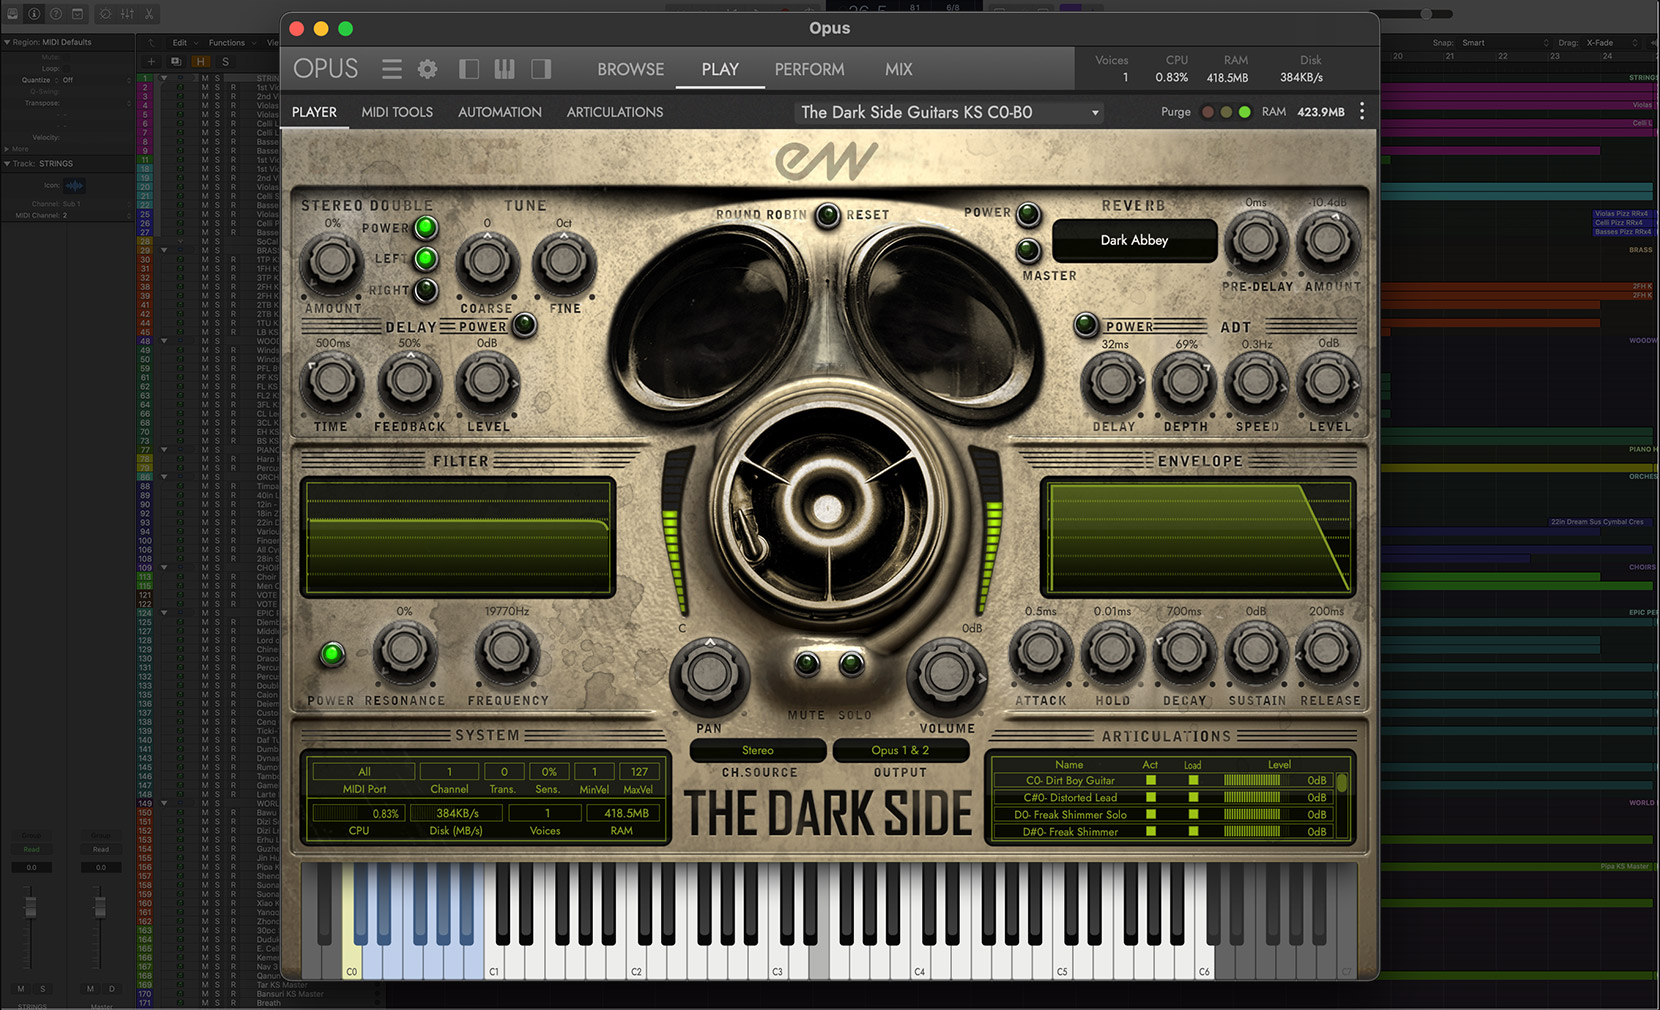This screenshot has height=1010, width=1660.
Task: Toggle the Stereo Double Left LED
Action: (x=426, y=259)
